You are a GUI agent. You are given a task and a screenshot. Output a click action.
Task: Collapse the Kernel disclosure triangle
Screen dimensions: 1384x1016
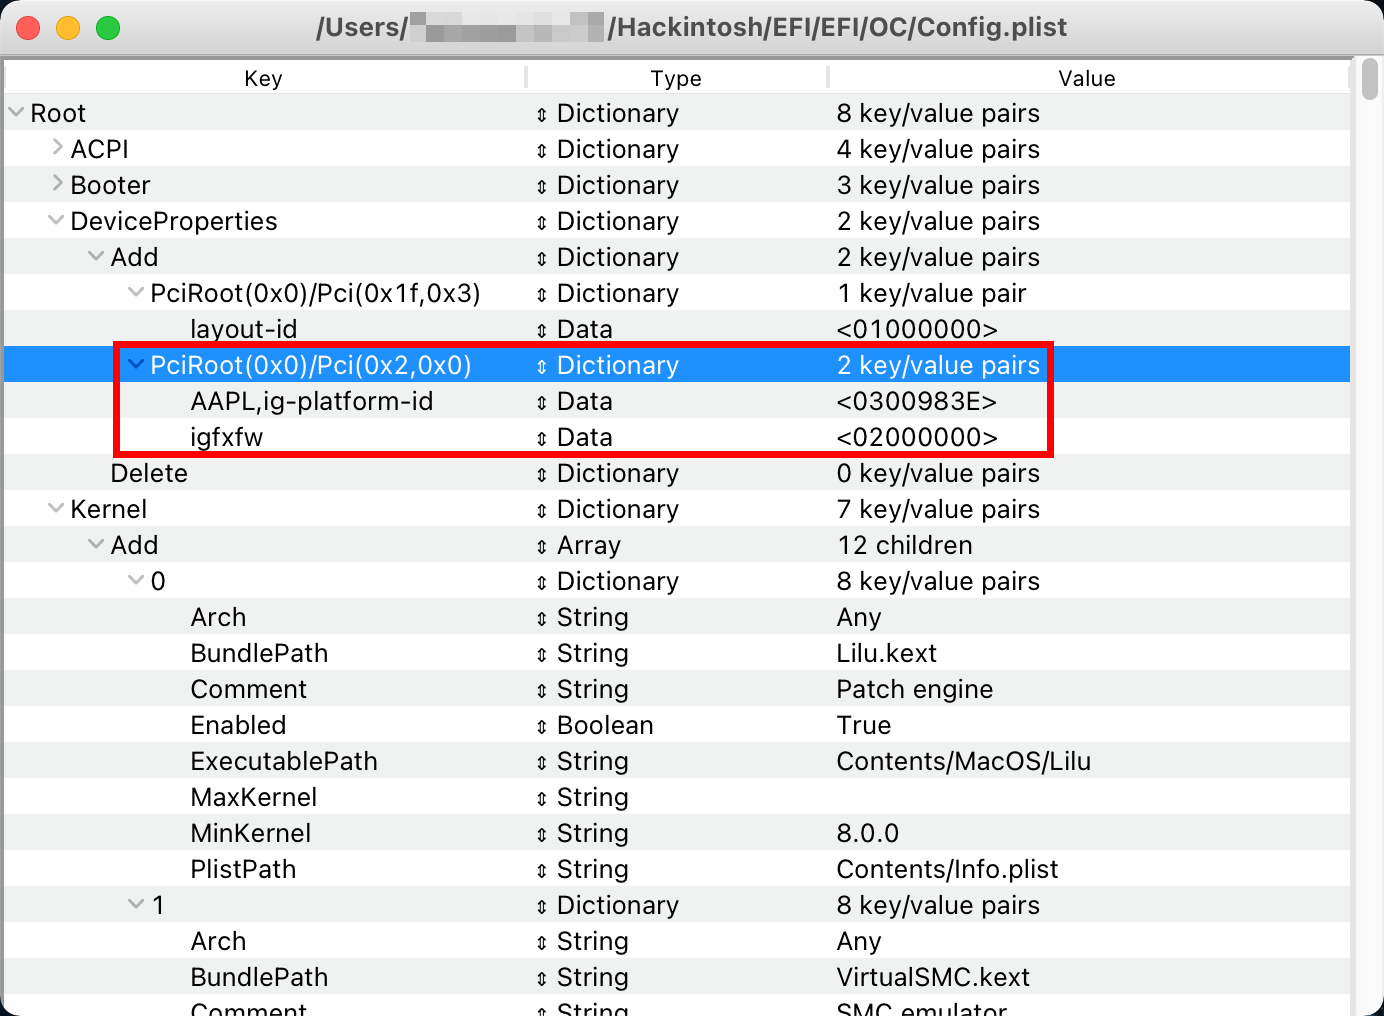point(56,509)
